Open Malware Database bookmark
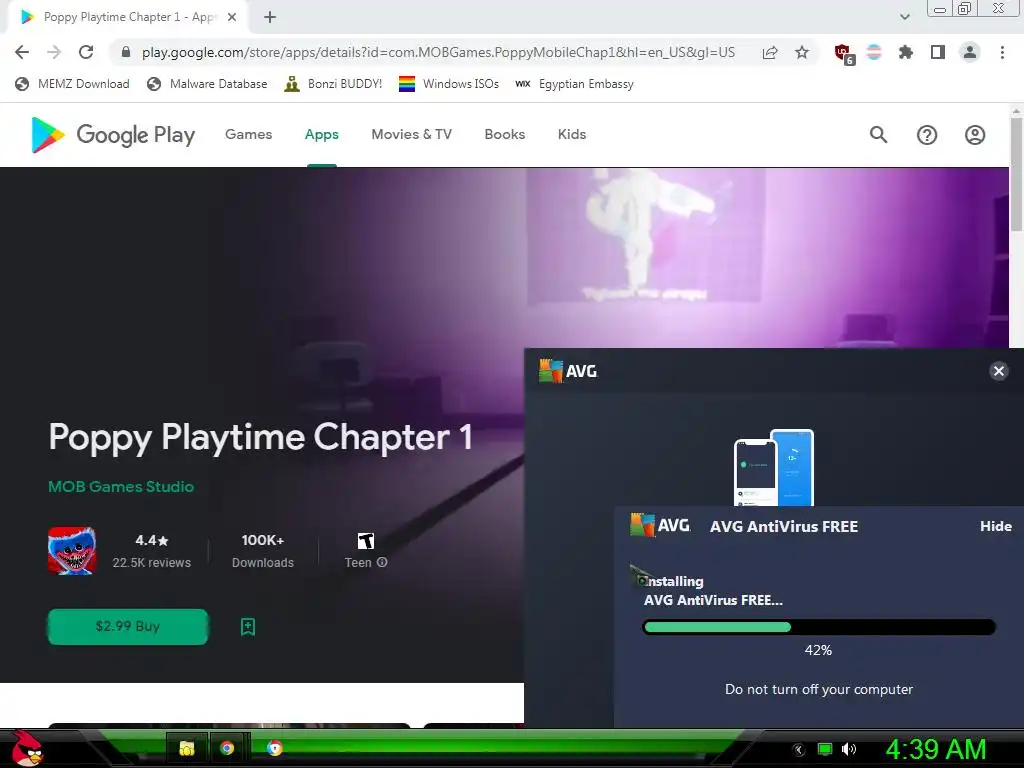1024x768 pixels. pos(207,84)
